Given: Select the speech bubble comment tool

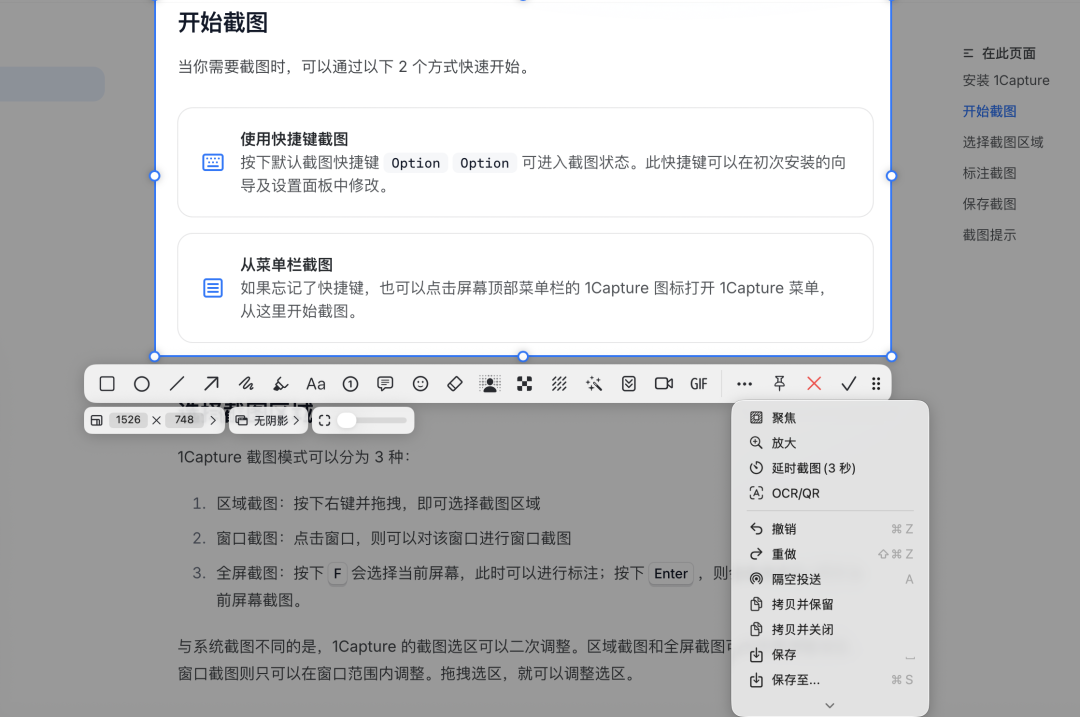Looking at the screenshot, I should coord(385,384).
